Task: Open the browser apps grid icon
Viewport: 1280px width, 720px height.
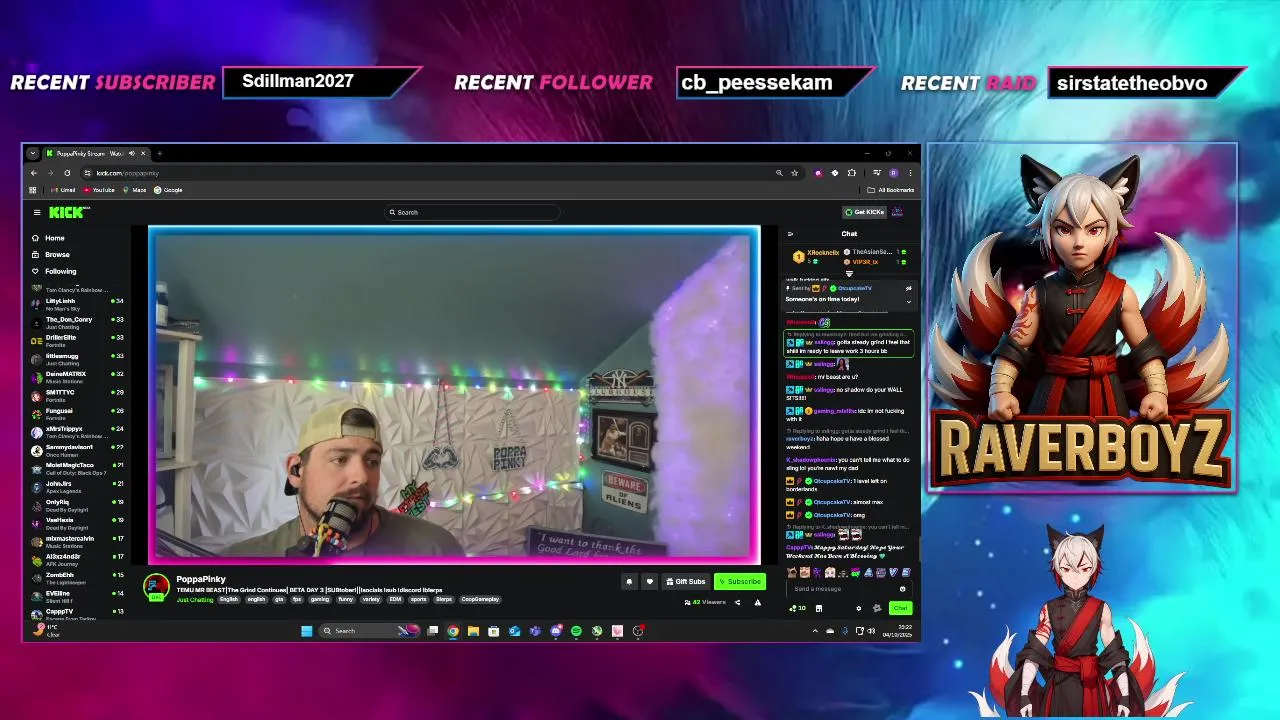Action: [x=33, y=190]
